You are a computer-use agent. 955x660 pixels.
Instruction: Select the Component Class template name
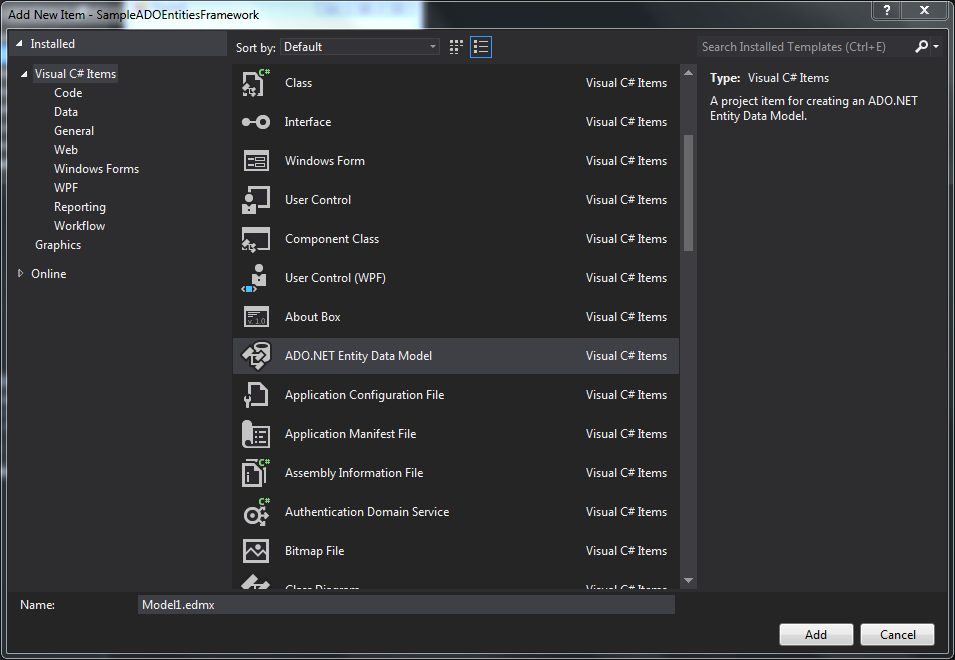pos(332,239)
